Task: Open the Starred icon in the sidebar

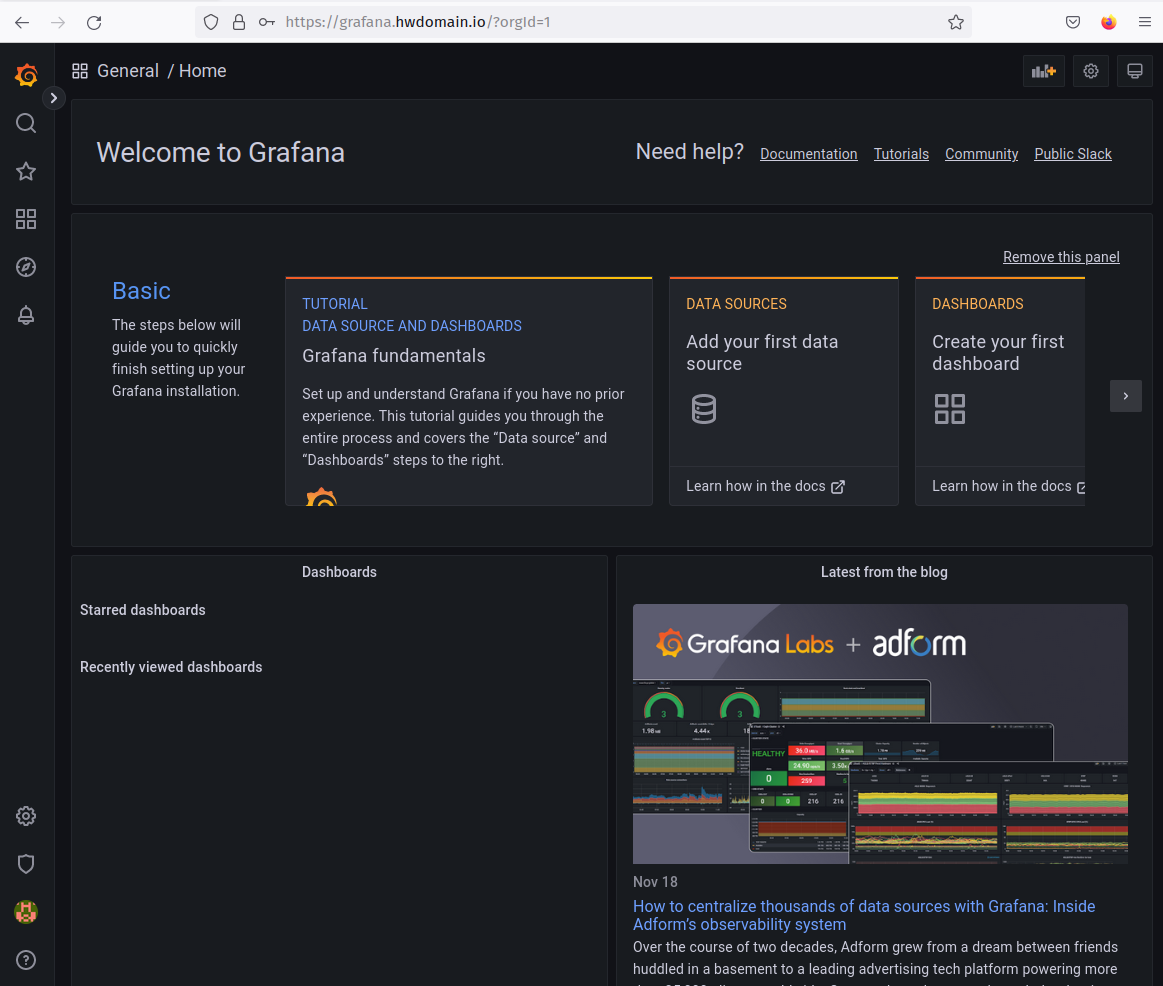Action: (x=26, y=171)
